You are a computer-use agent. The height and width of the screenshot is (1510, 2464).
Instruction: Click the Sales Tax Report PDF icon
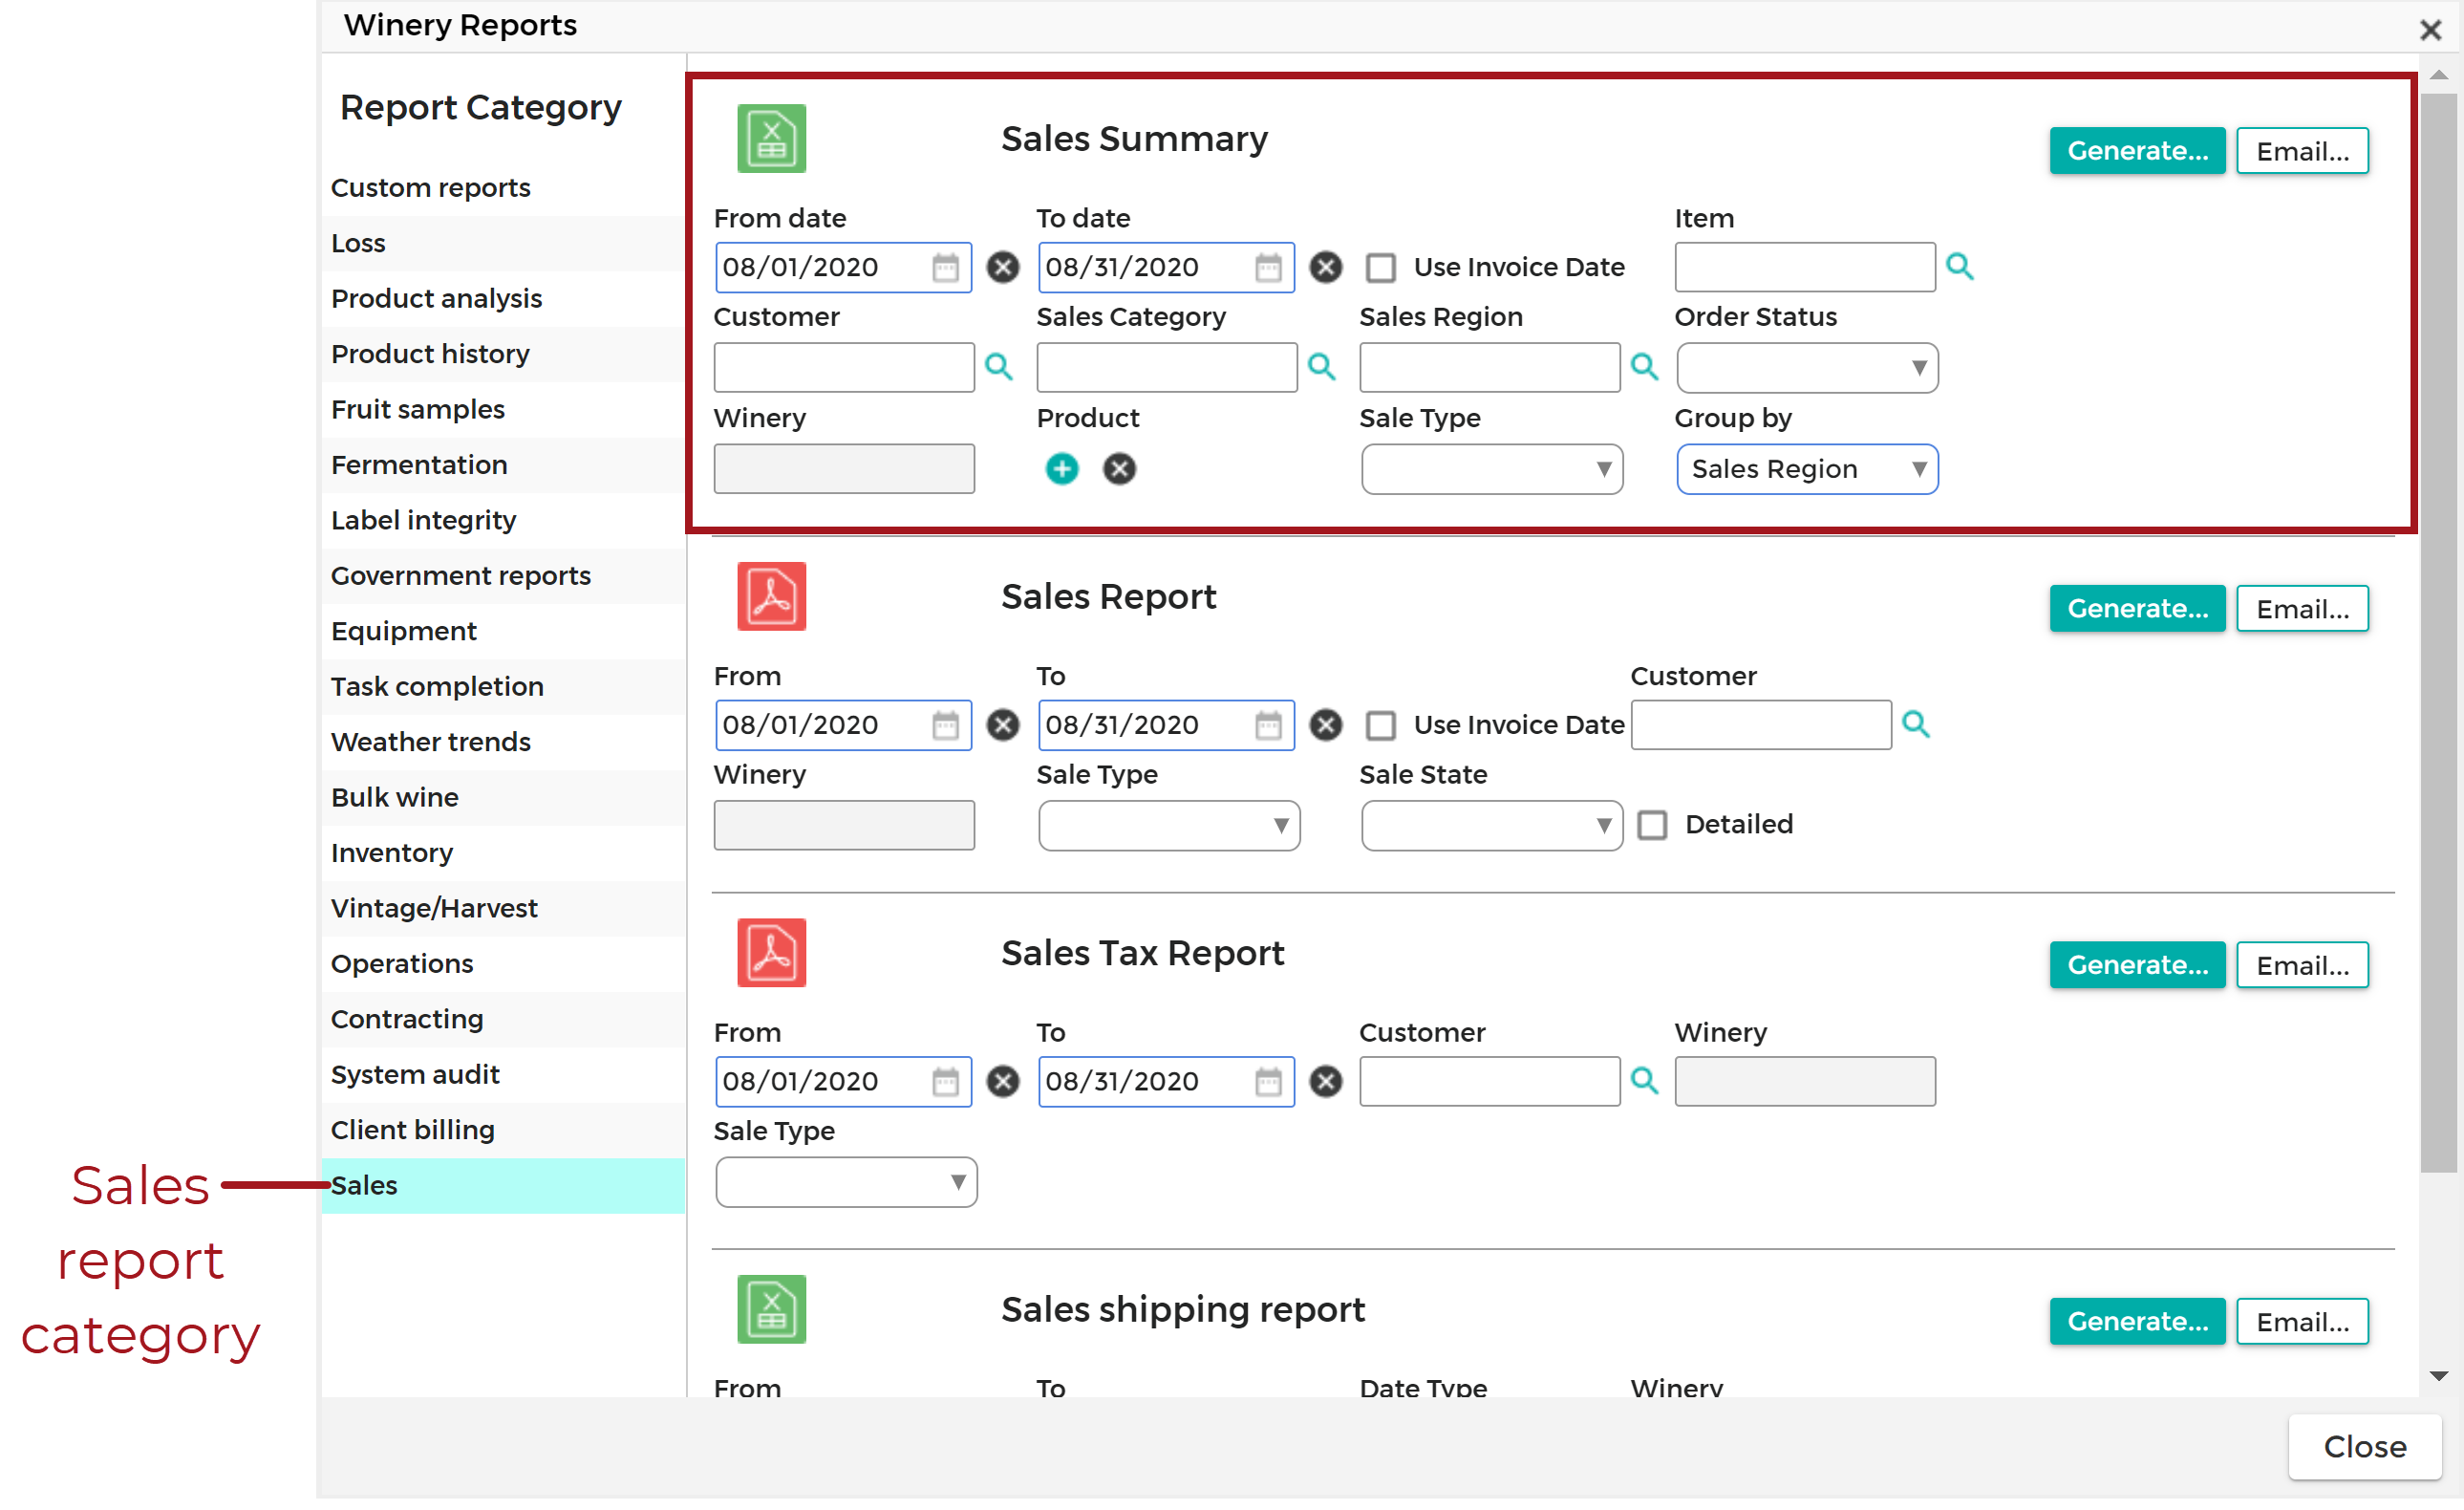(x=771, y=953)
